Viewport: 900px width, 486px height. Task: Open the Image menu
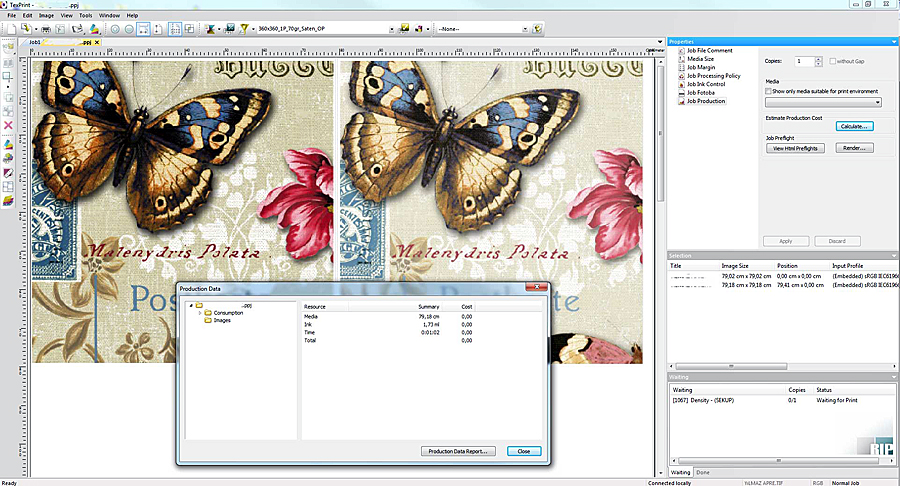pyautogui.click(x=46, y=15)
